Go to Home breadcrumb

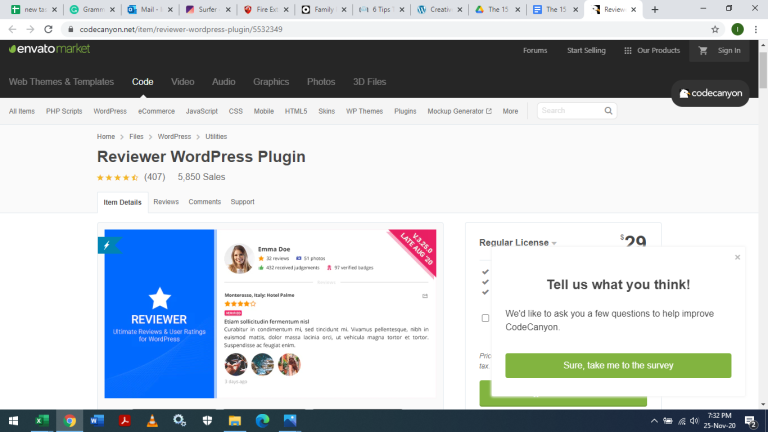tap(106, 137)
